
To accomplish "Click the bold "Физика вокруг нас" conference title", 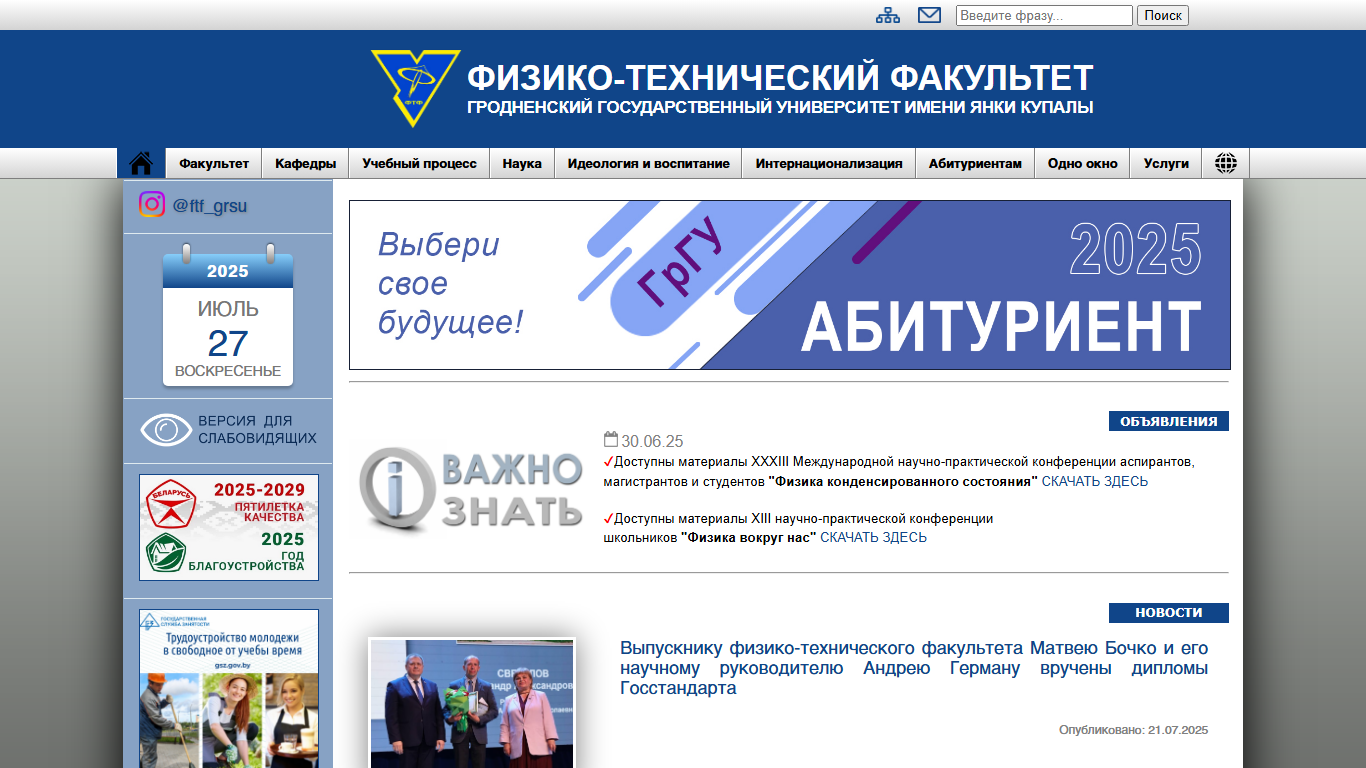I will point(749,537).
